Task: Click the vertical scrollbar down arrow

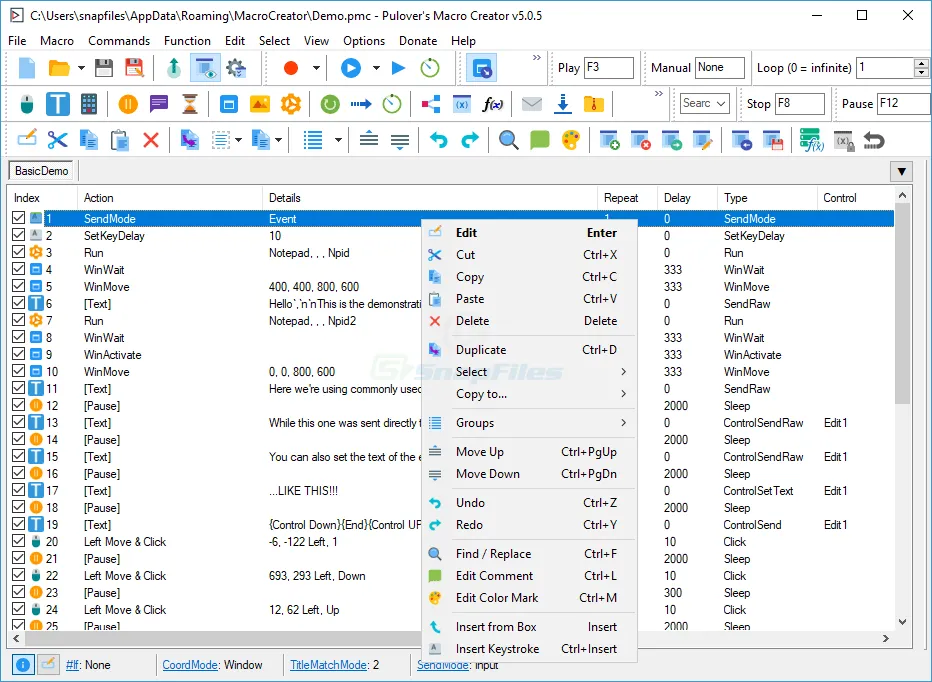Action: [x=902, y=622]
